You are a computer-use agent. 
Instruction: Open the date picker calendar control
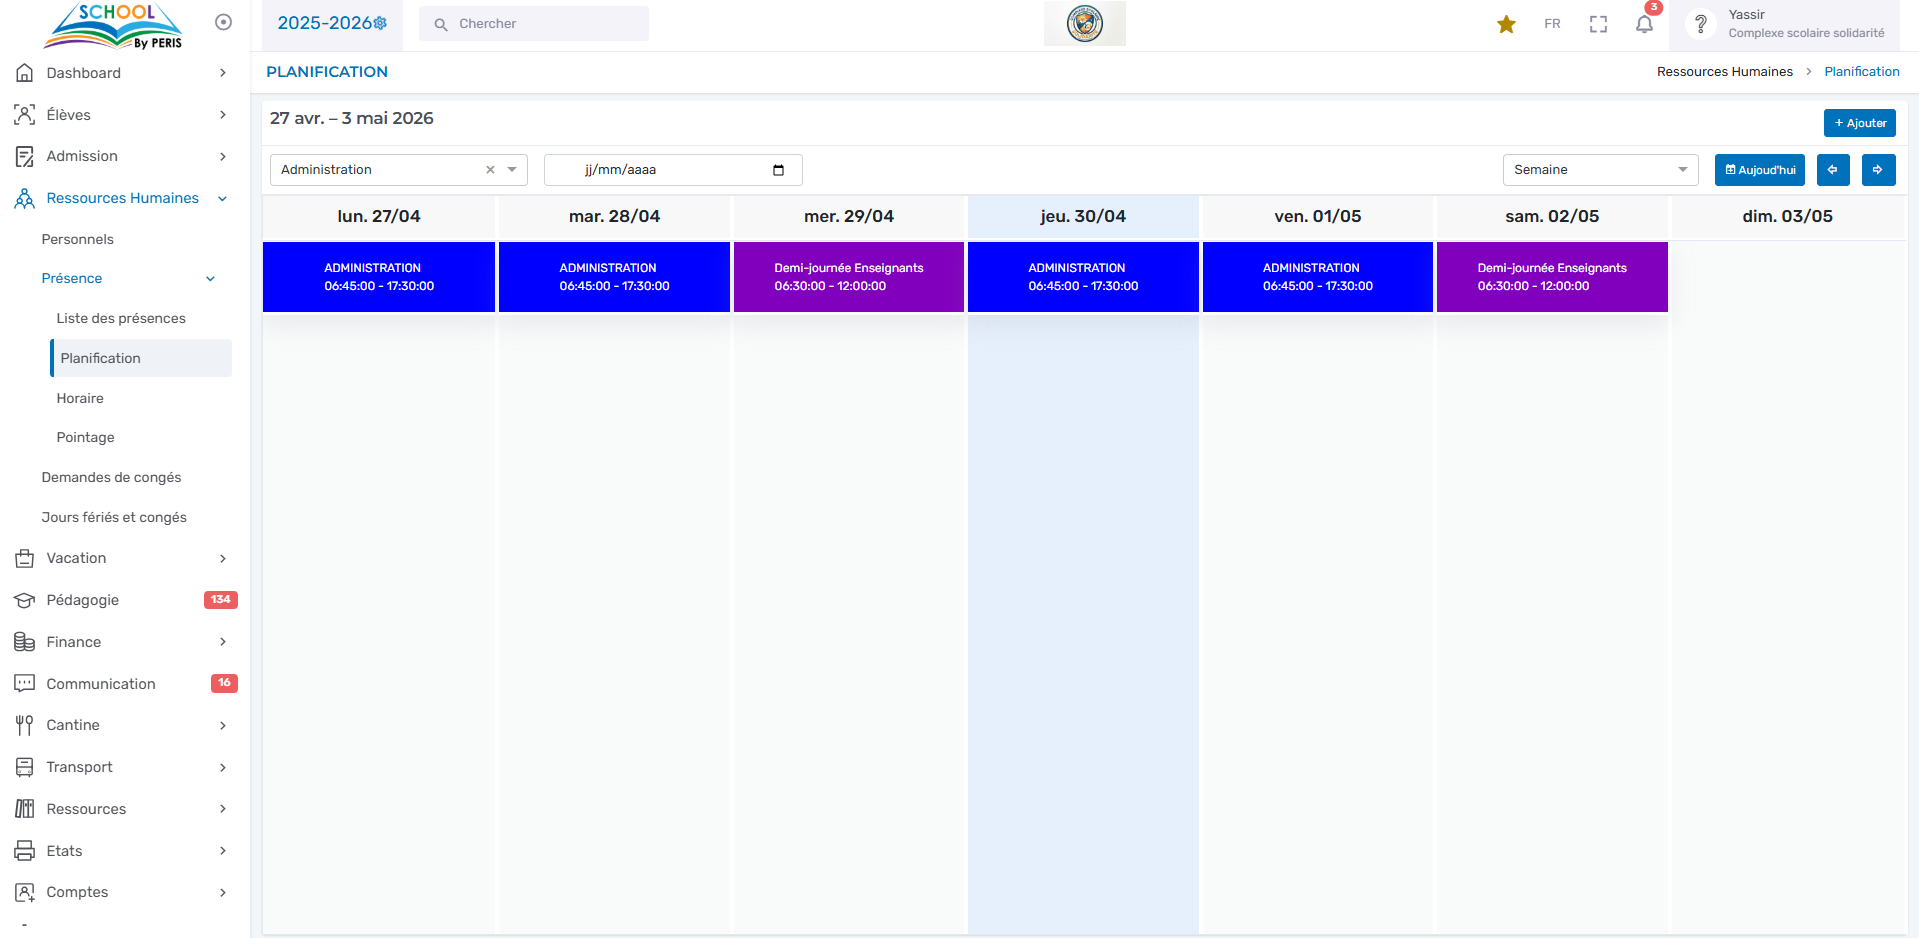tap(779, 170)
